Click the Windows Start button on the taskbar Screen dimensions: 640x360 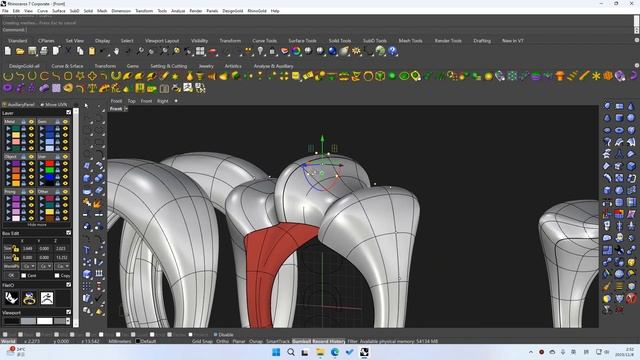point(276,352)
